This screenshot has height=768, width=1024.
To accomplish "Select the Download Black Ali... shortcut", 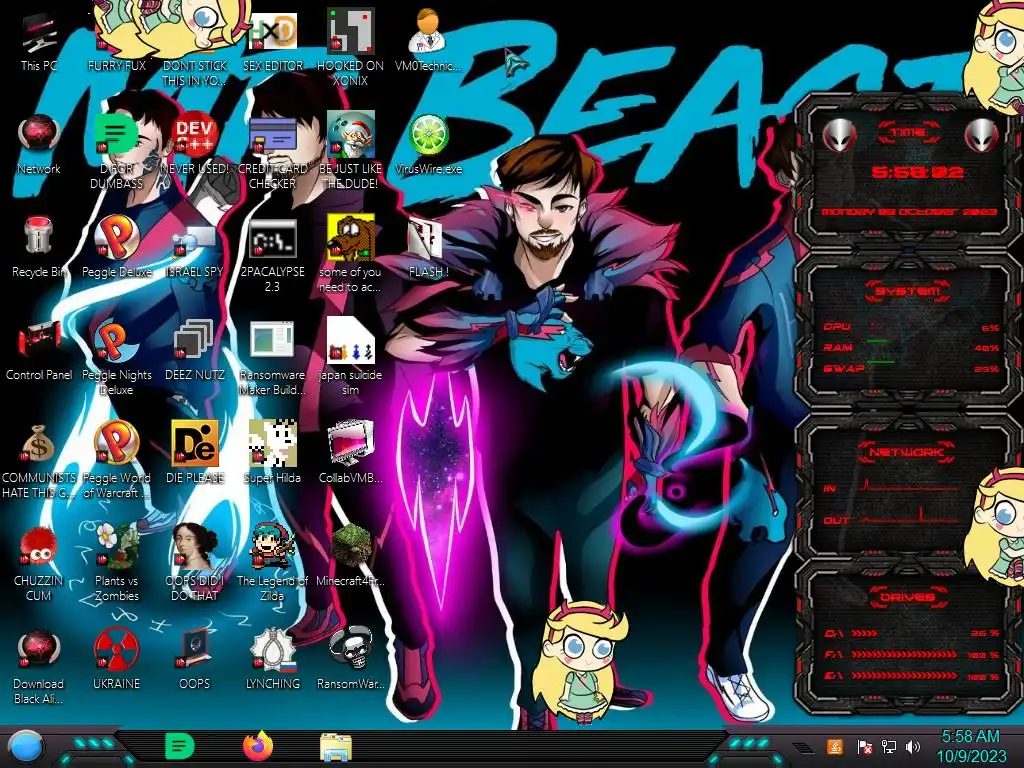I will 39,666.
